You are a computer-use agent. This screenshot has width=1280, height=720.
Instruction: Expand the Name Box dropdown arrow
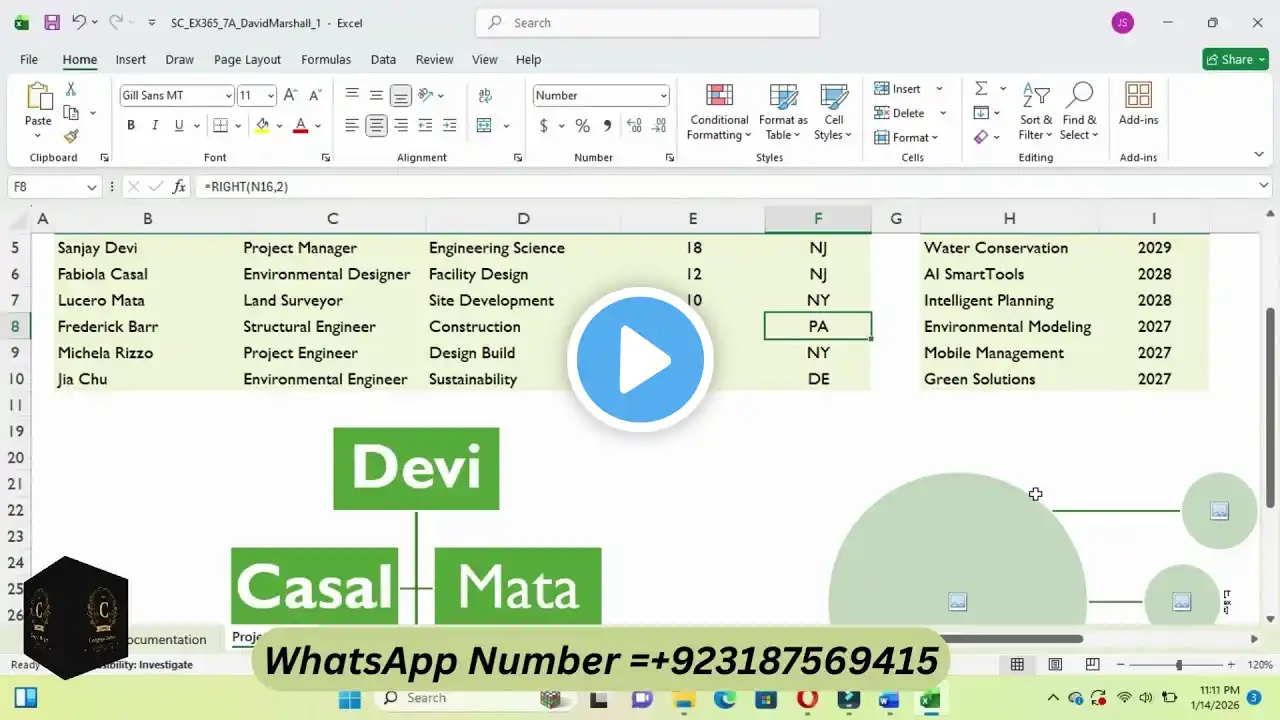[x=92, y=187]
